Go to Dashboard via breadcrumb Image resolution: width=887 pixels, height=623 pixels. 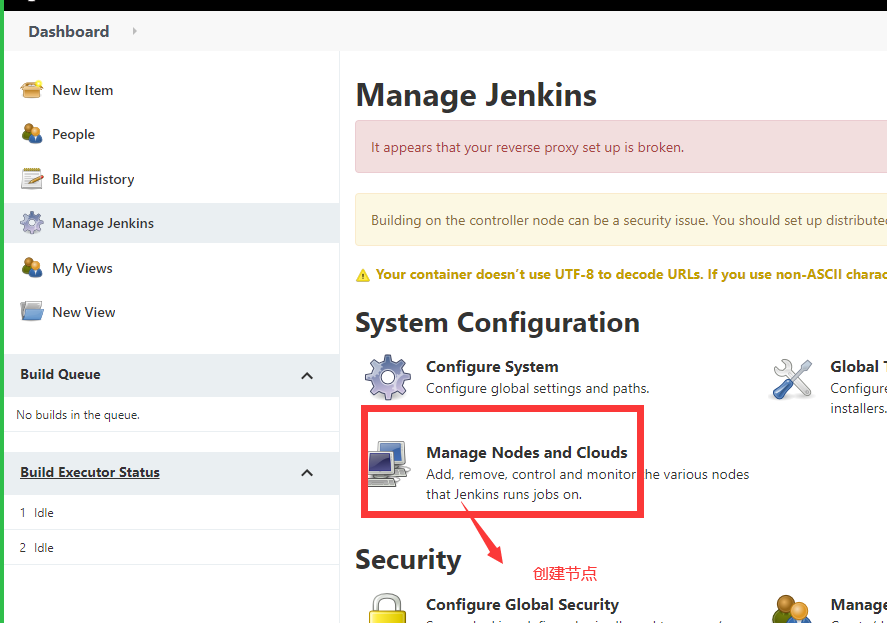point(69,31)
